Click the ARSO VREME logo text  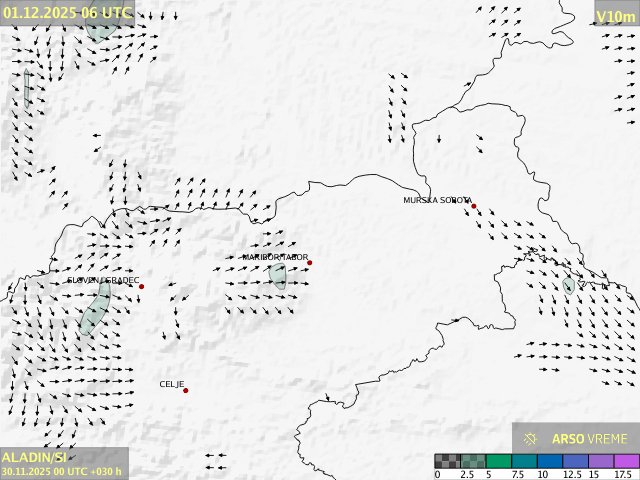pyautogui.click(x=590, y=439)
